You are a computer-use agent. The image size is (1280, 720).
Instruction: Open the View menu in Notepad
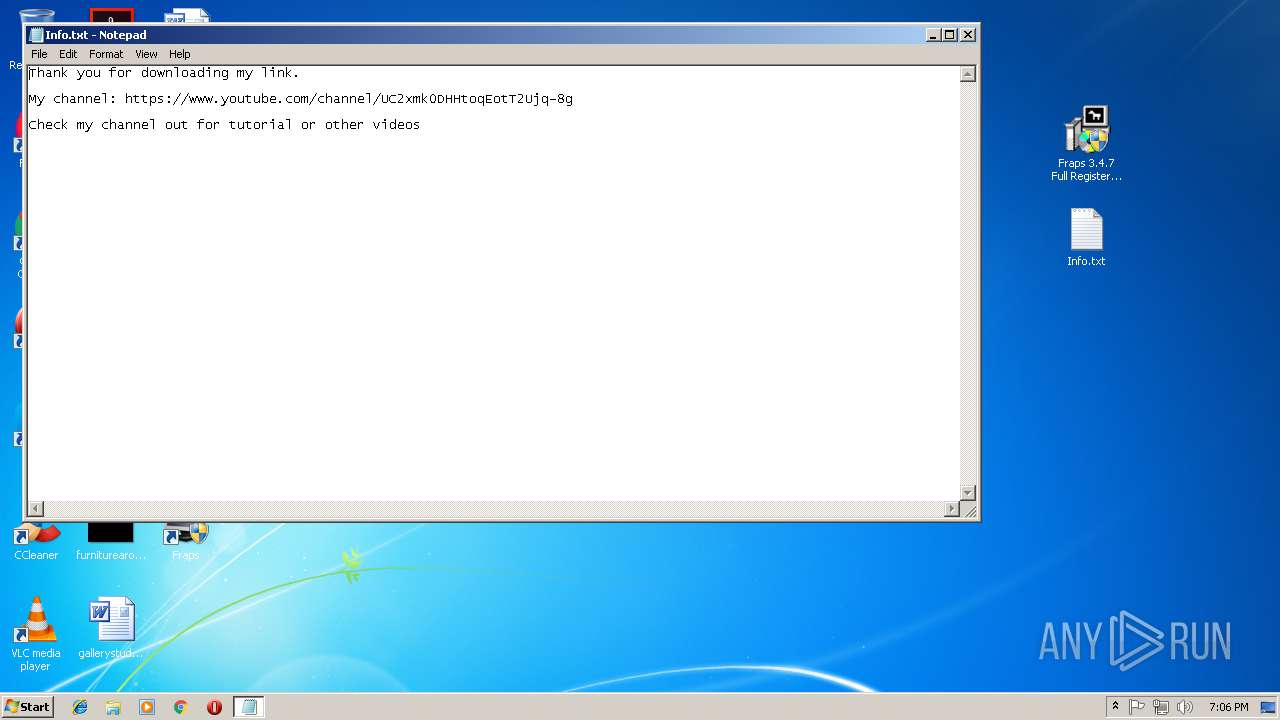coord(146,54)
